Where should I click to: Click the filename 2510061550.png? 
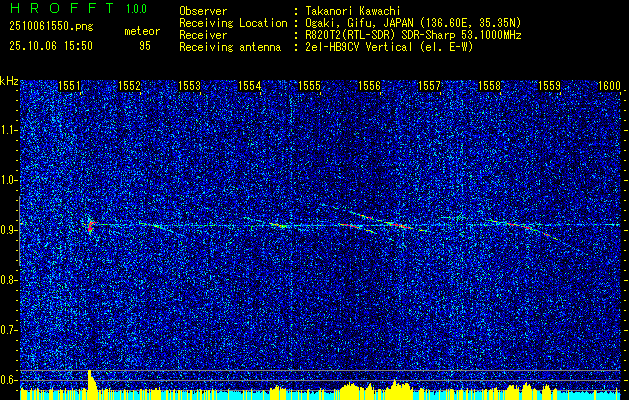51,27
